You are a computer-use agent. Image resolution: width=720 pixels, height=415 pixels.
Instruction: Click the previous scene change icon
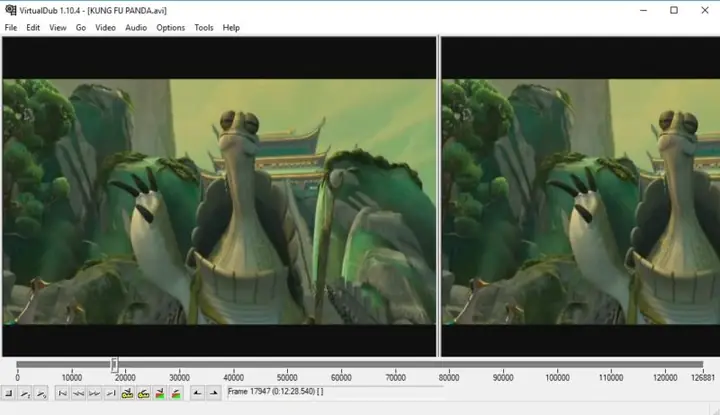pyautogui.click(x=160, y=393)
